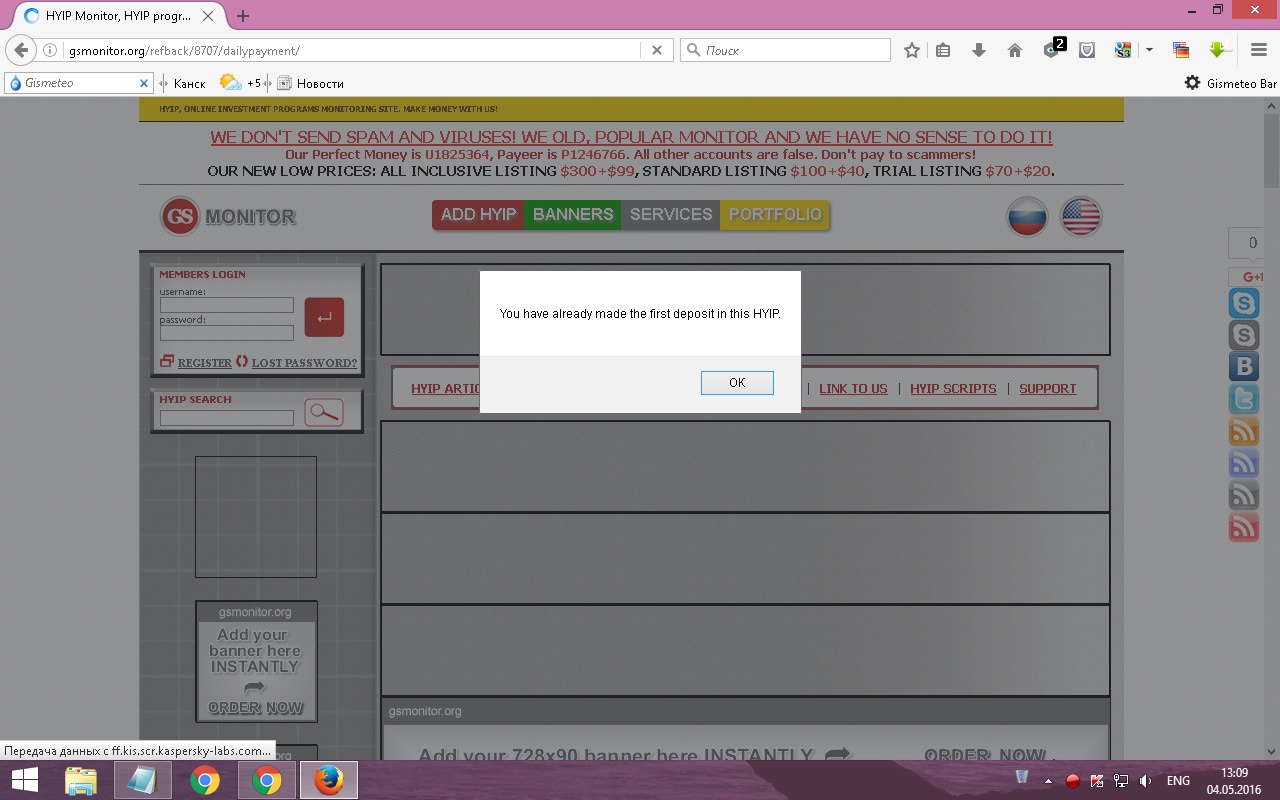Select the HYIP Monitor browser tab
The image size is (1280, 800).
[115, 16]
